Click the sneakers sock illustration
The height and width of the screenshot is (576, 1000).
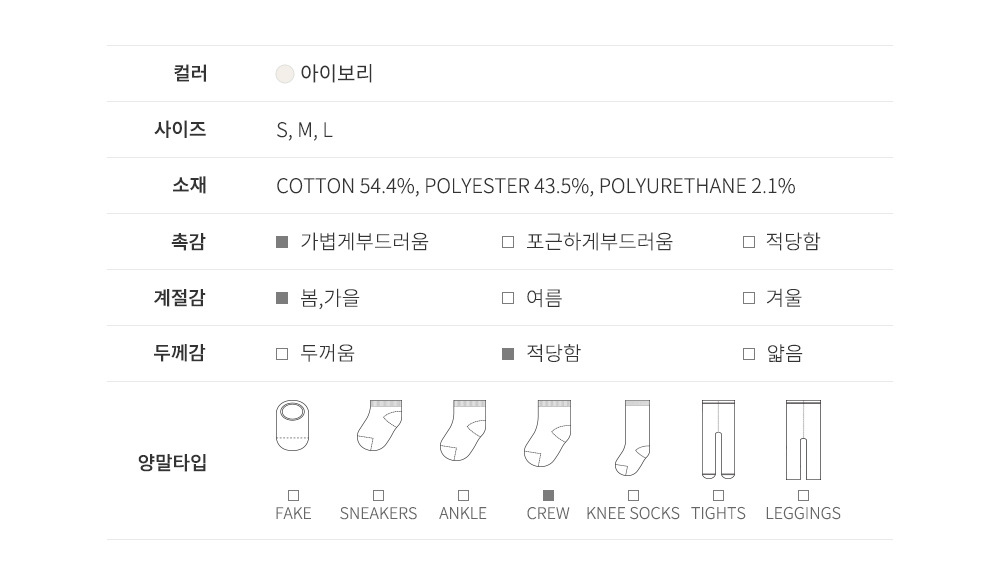tap(379, 426)
